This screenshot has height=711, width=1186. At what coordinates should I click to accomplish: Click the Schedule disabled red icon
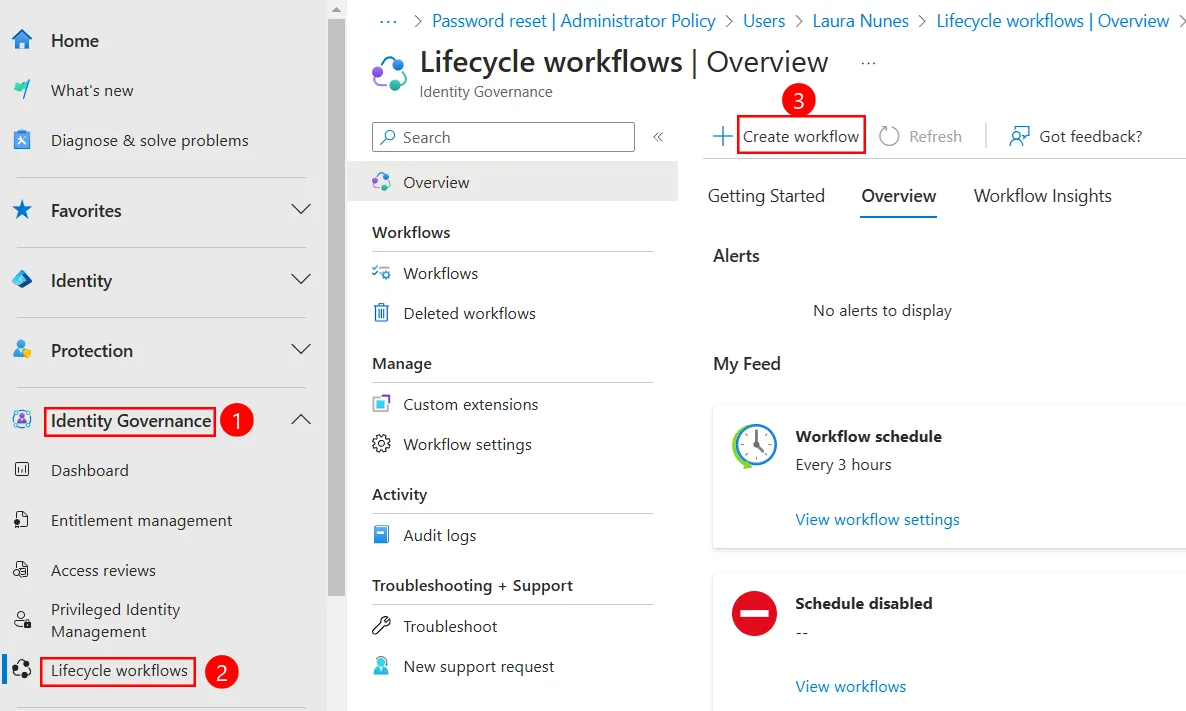pyautogui.click(x=754, y=613)
